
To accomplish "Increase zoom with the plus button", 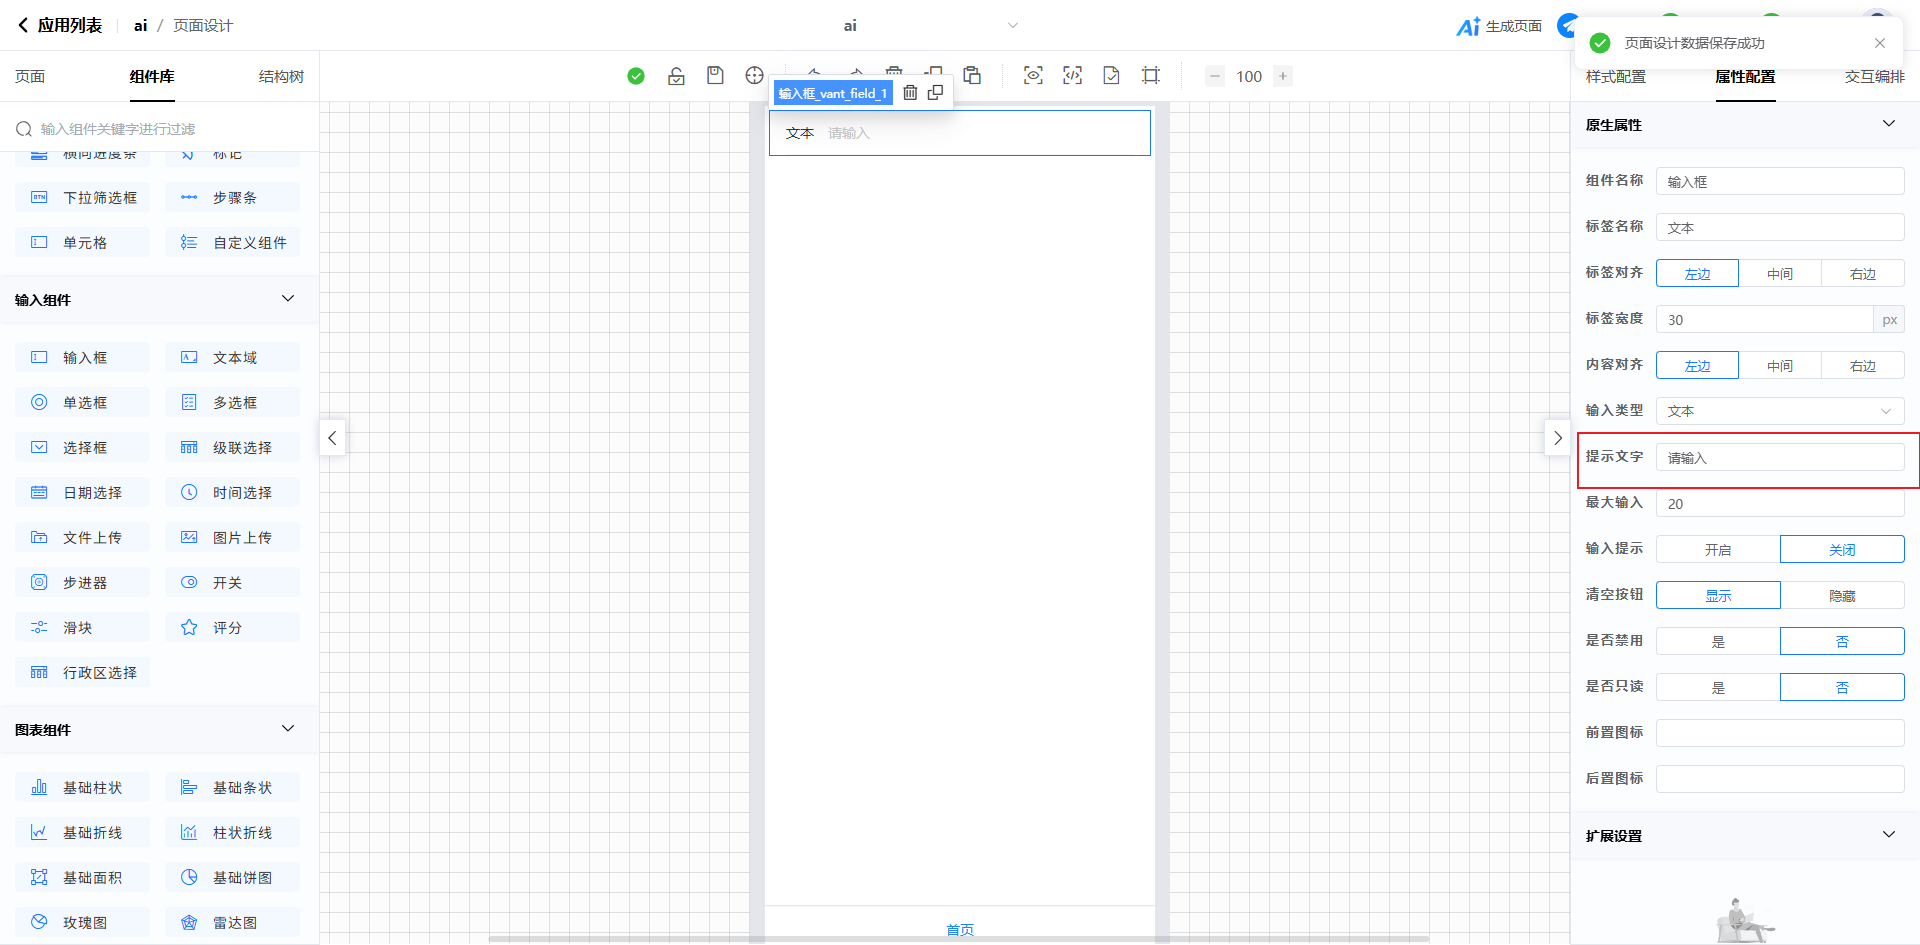I will (1283, 76).
